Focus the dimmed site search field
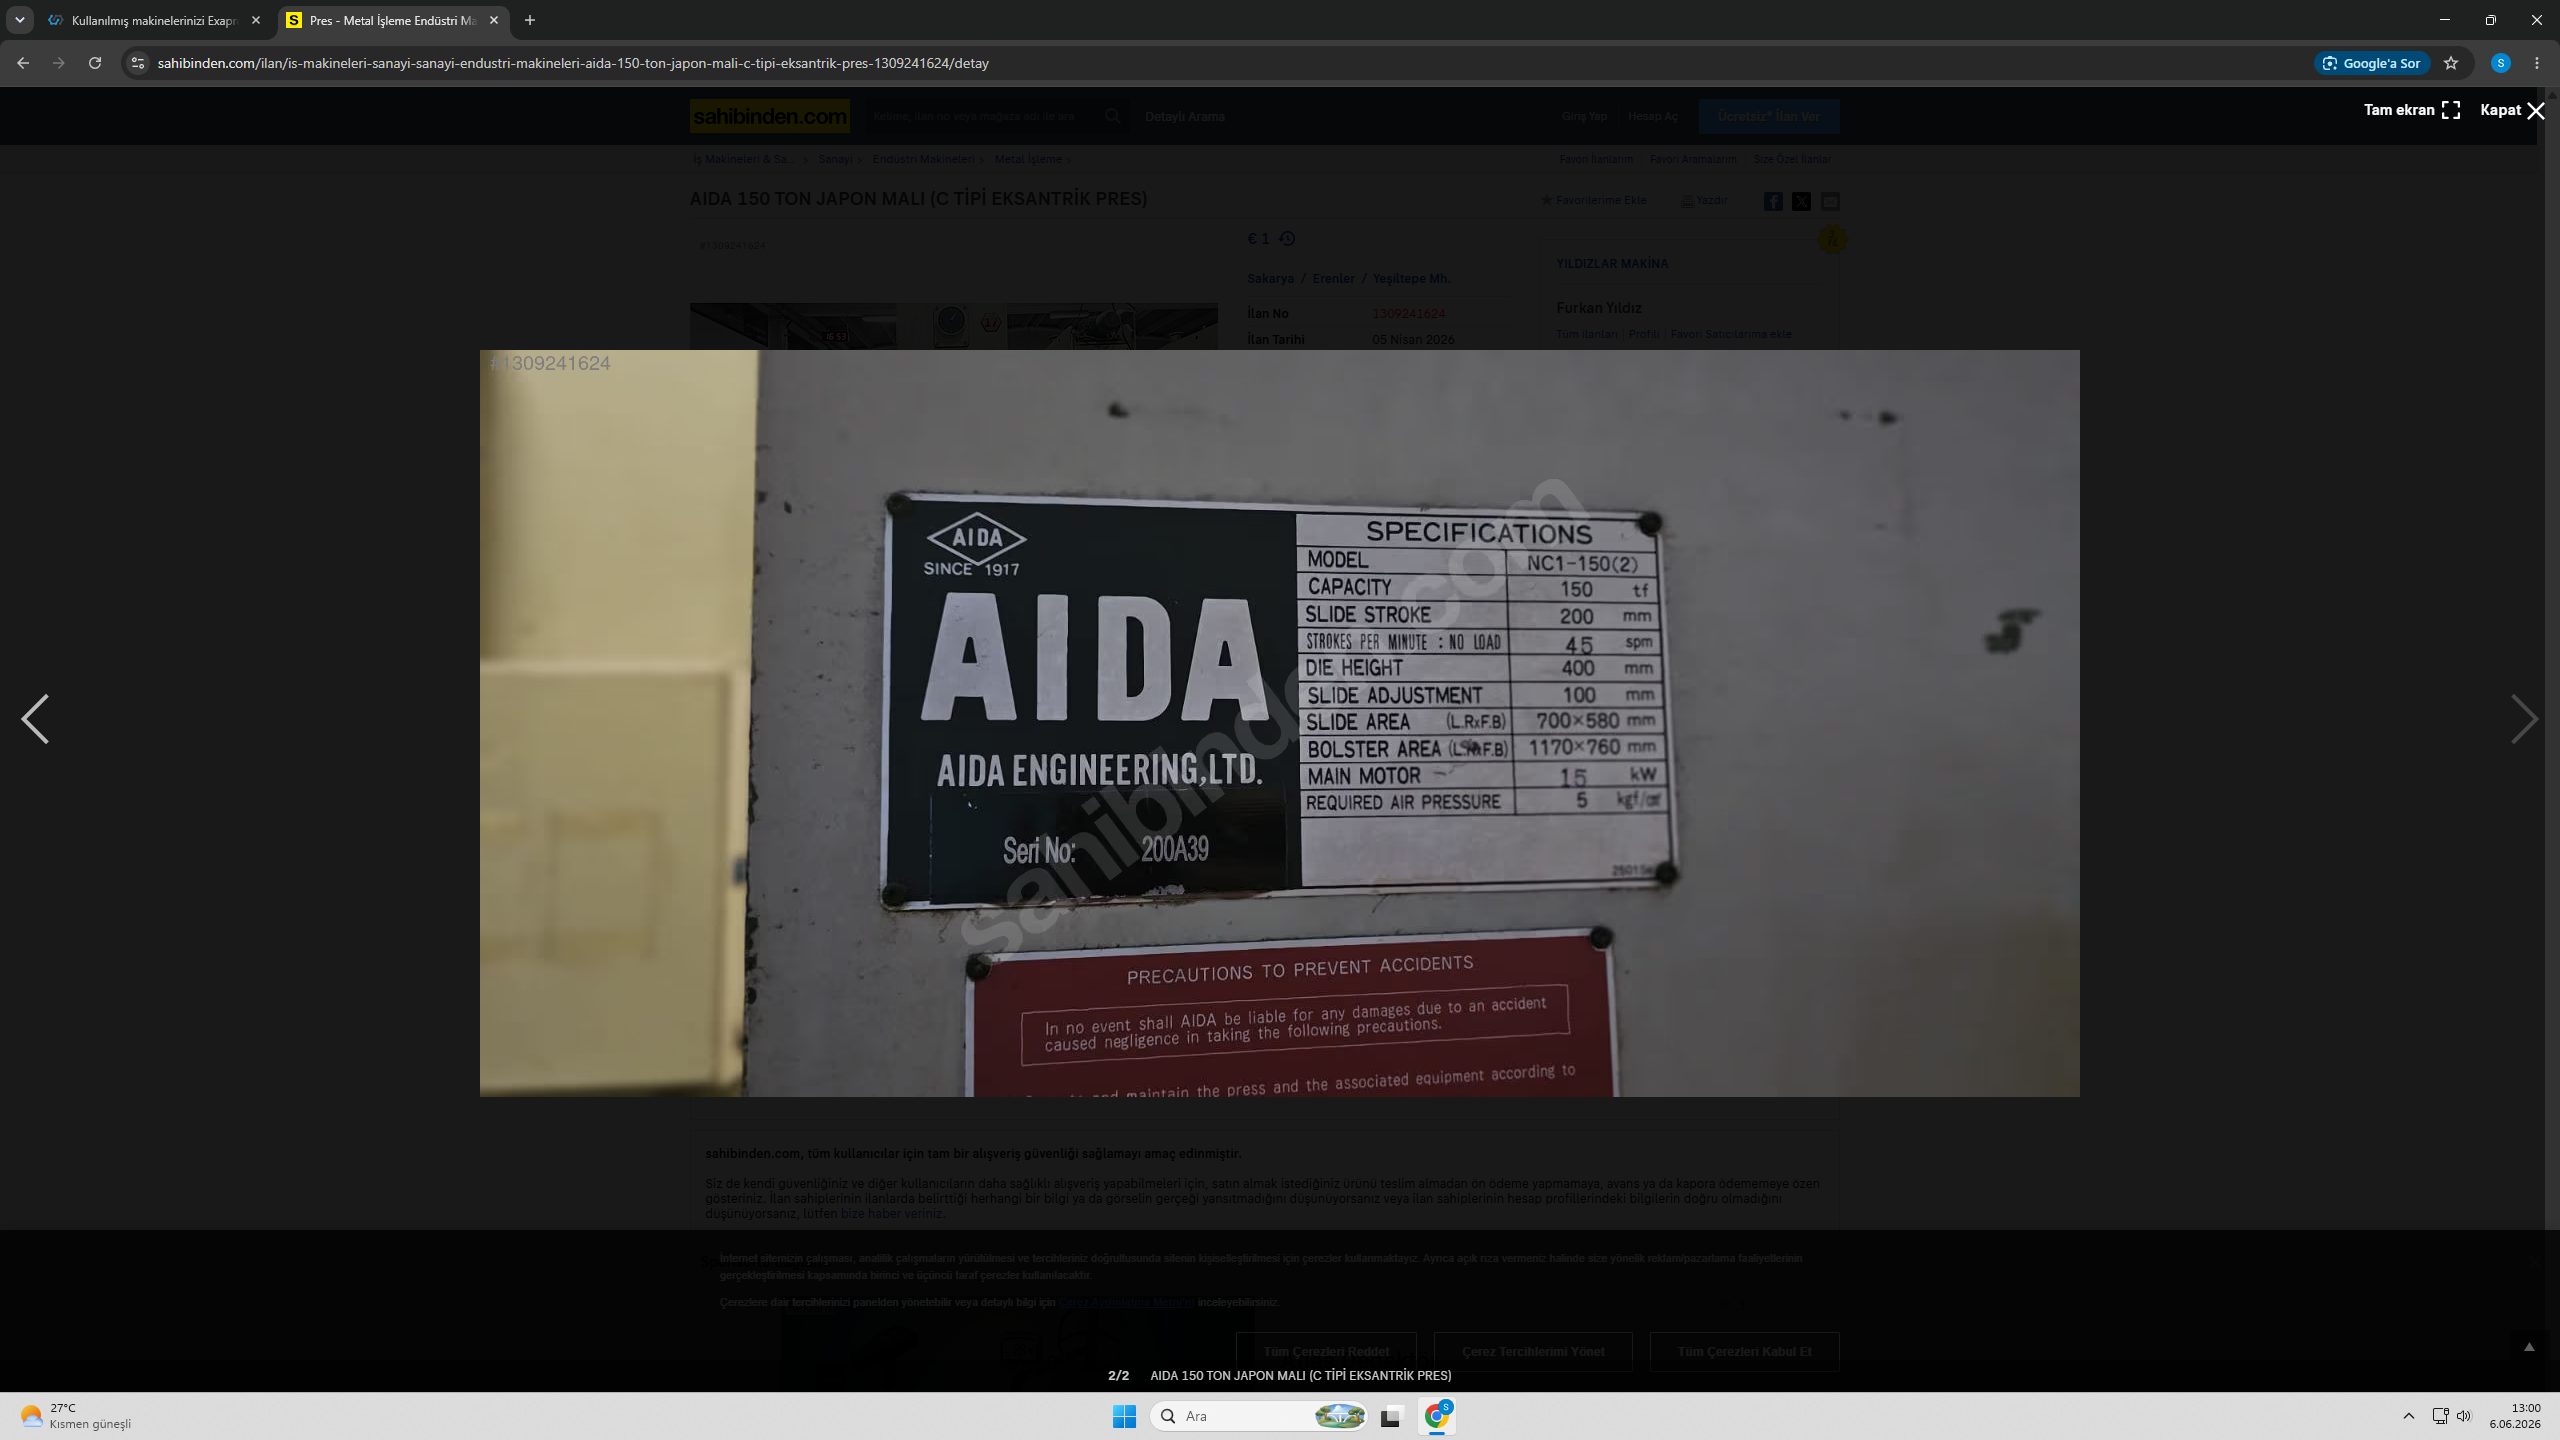This screenshot has width=2560, height=1440. (x=980, y=116)
